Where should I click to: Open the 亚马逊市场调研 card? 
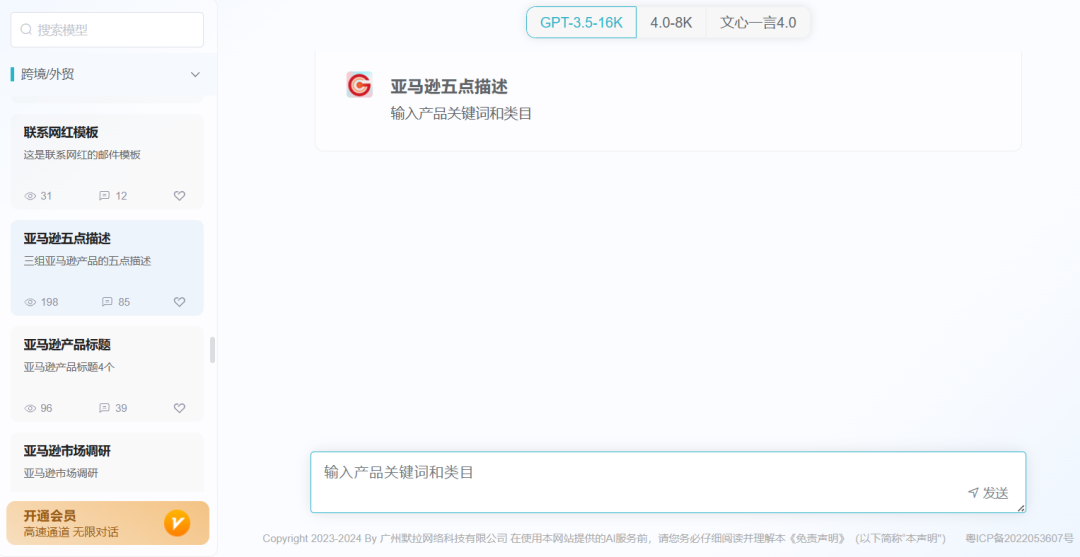(107, 463)
